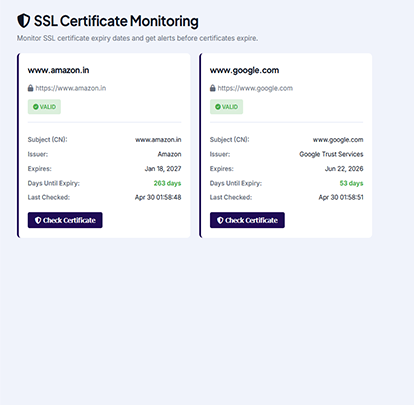Click the green check icon in amazon.in VALID badge
414x405 pixels.
[x=36, y=107]
